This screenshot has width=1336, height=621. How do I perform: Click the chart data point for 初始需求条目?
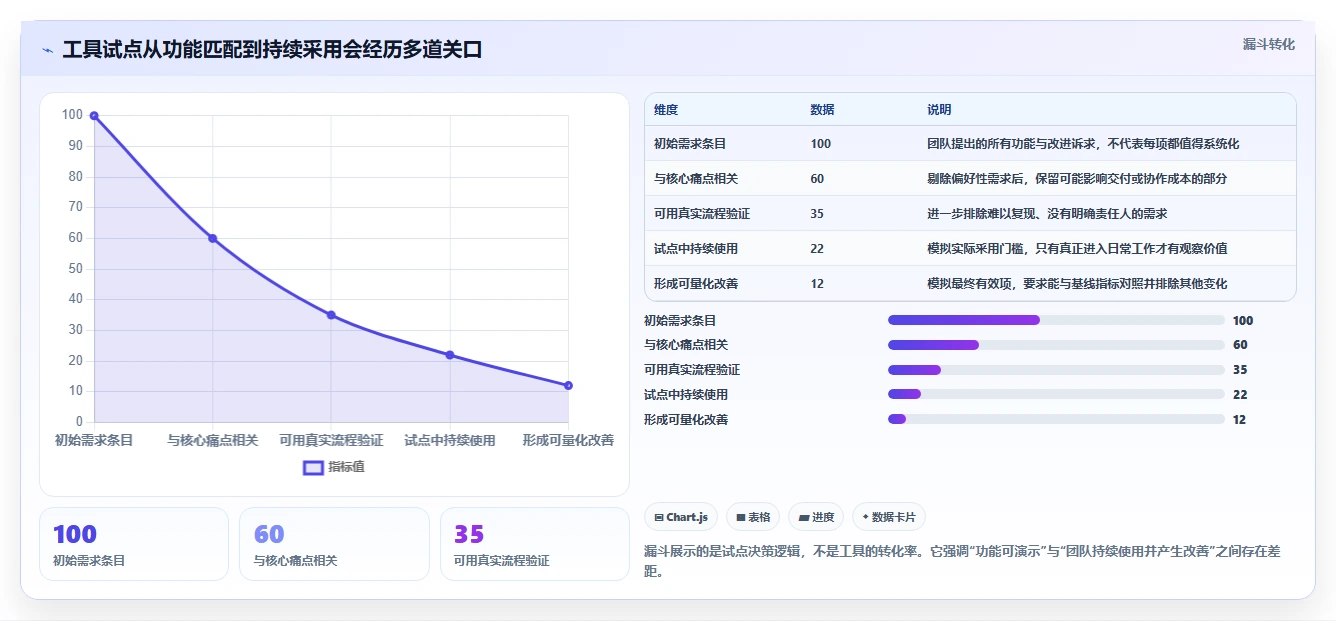tap(94, 116)
